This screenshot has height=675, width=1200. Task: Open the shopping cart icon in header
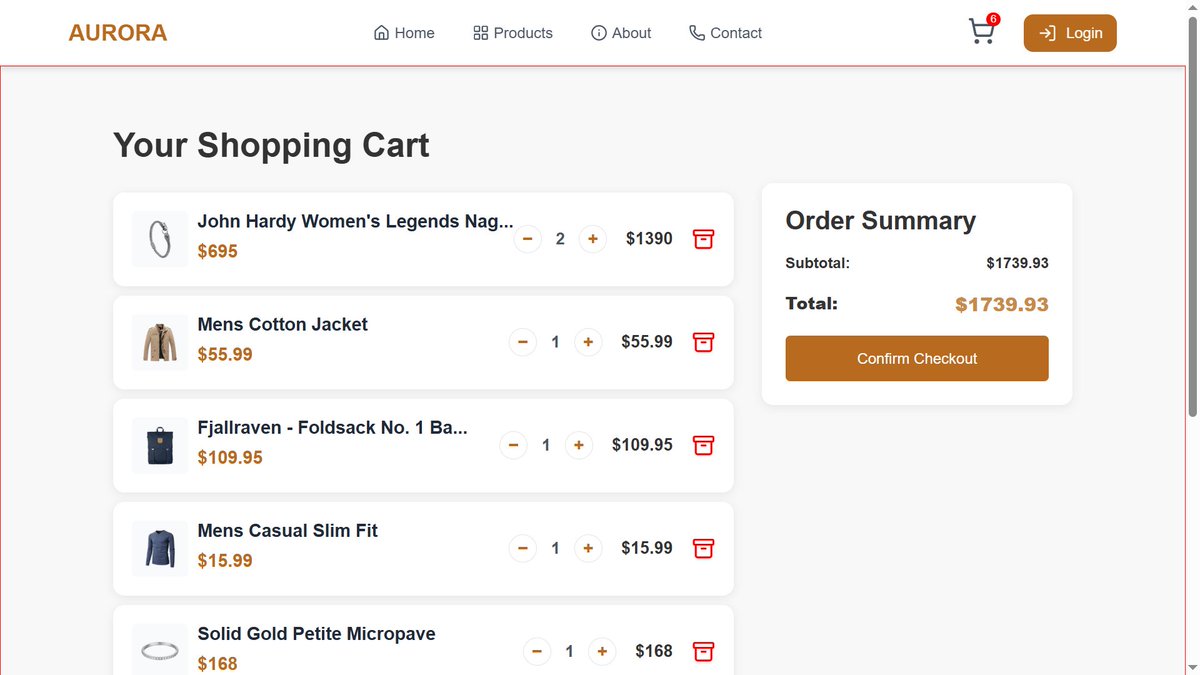[x=982, y=33]
